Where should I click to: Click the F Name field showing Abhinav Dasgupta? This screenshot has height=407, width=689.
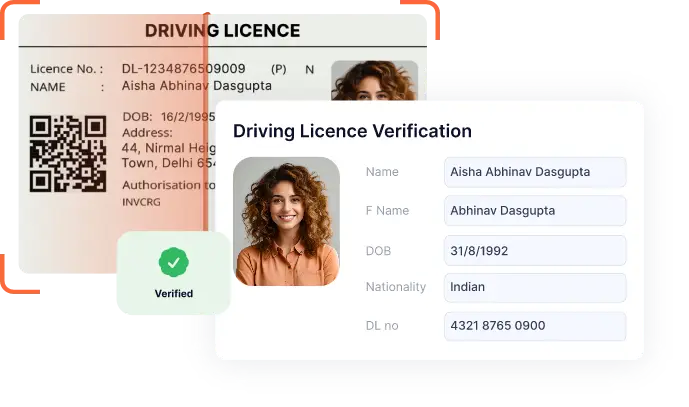(x=534, y=211)
